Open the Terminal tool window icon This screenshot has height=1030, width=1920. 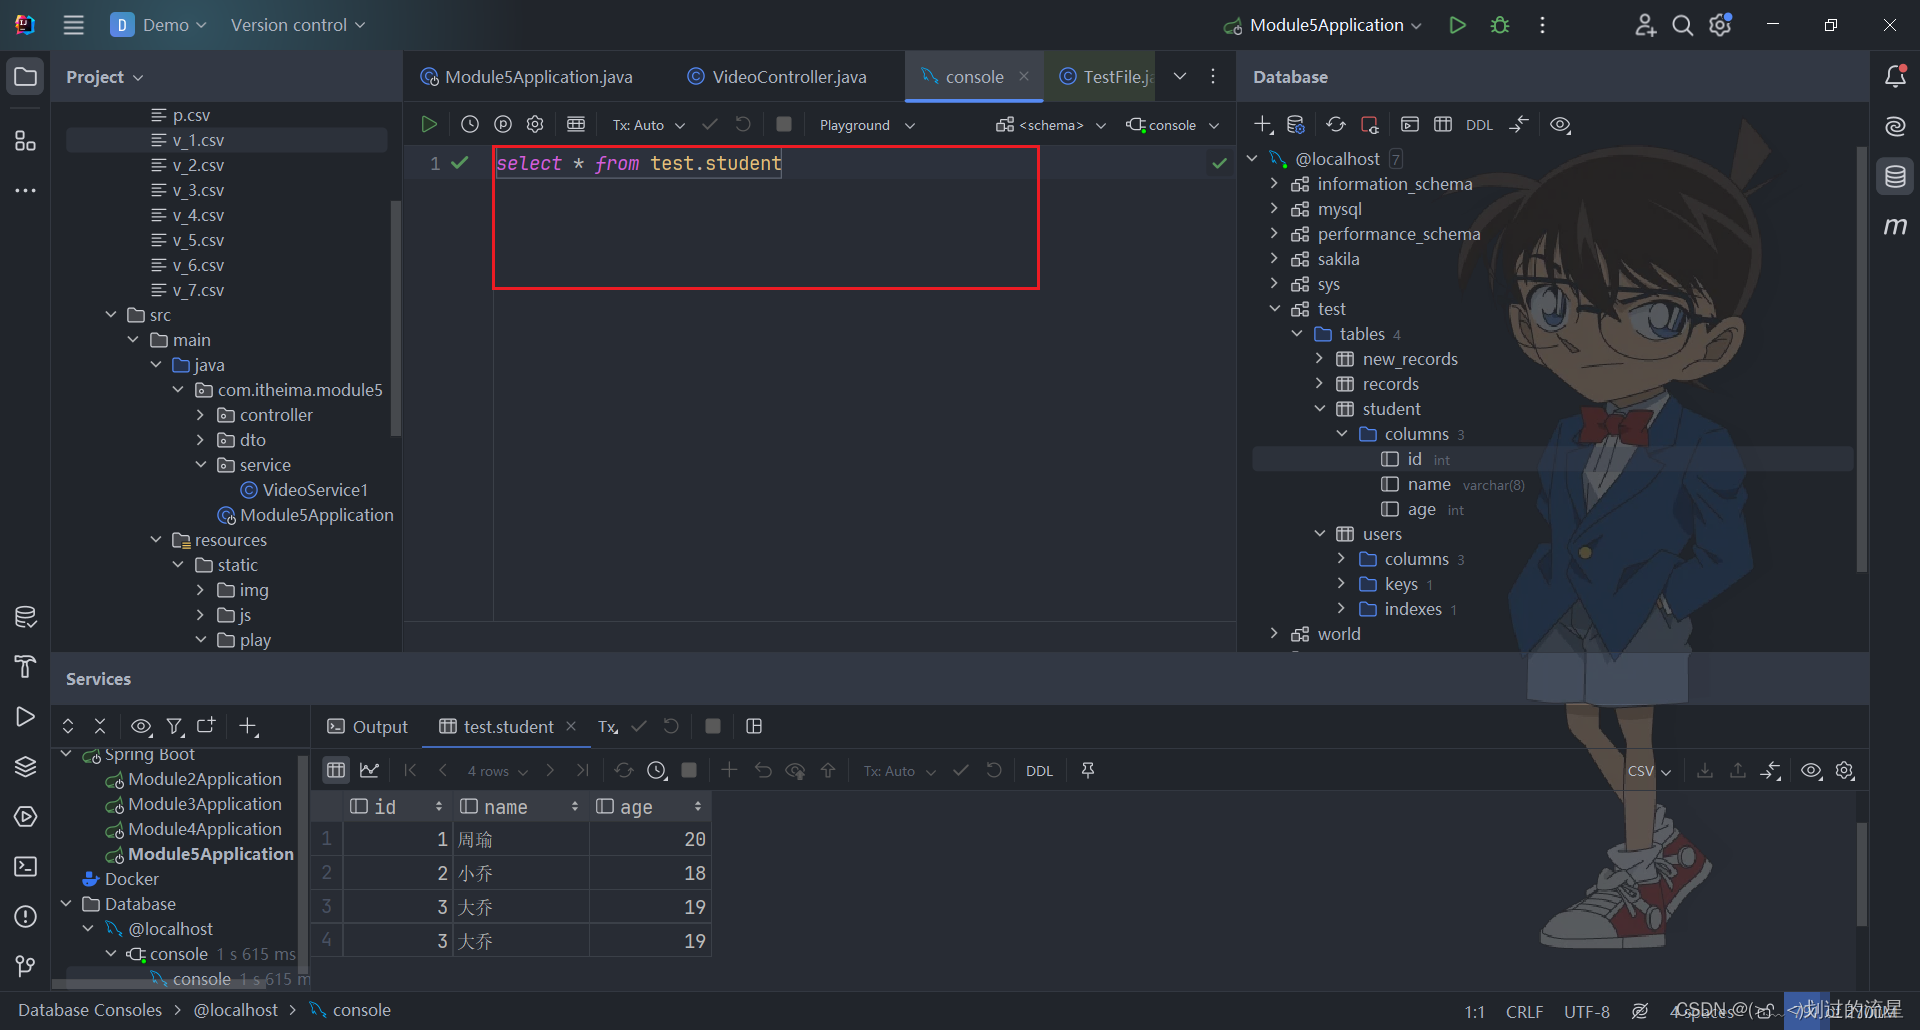25,866
